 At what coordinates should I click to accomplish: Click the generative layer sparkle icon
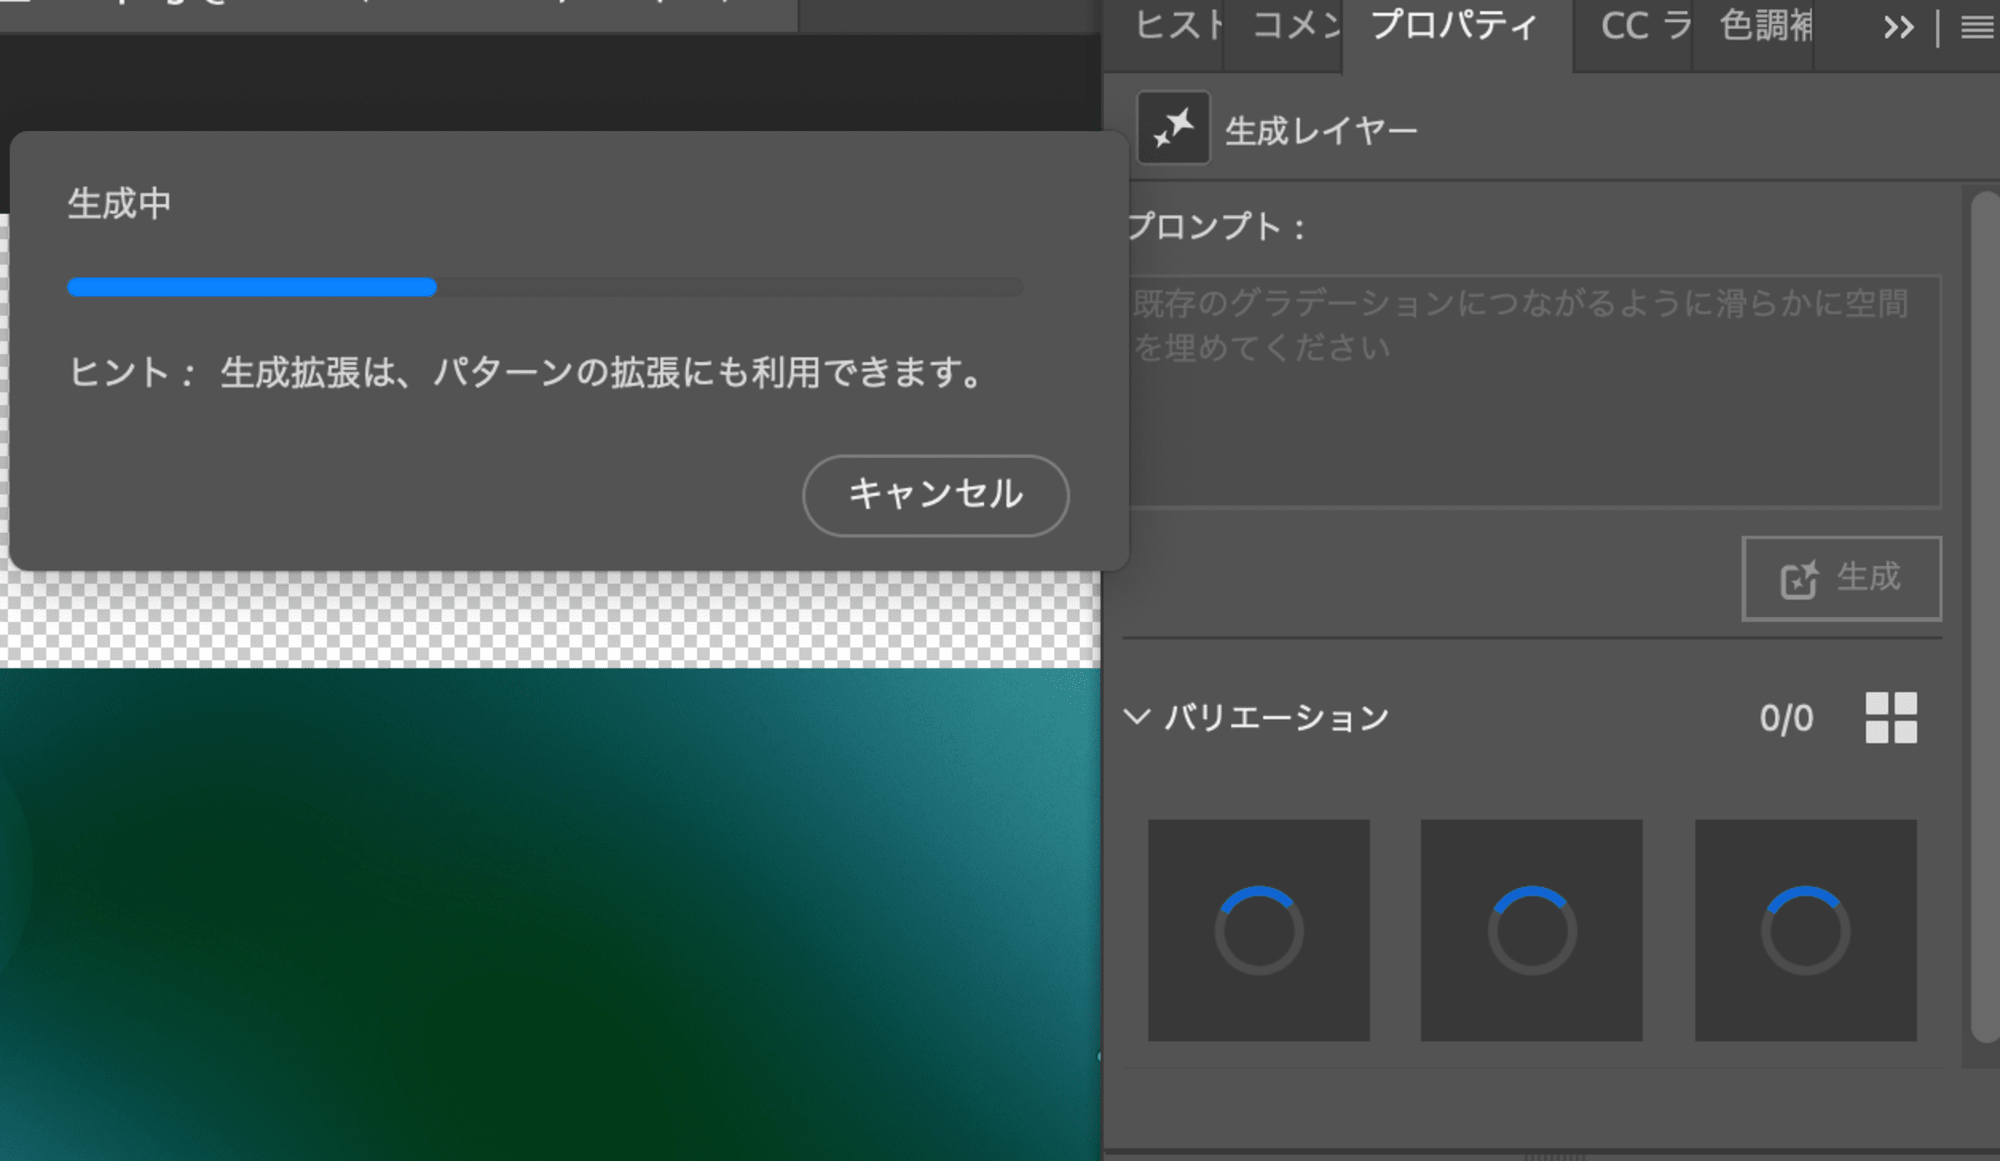tap(1173, 129)
